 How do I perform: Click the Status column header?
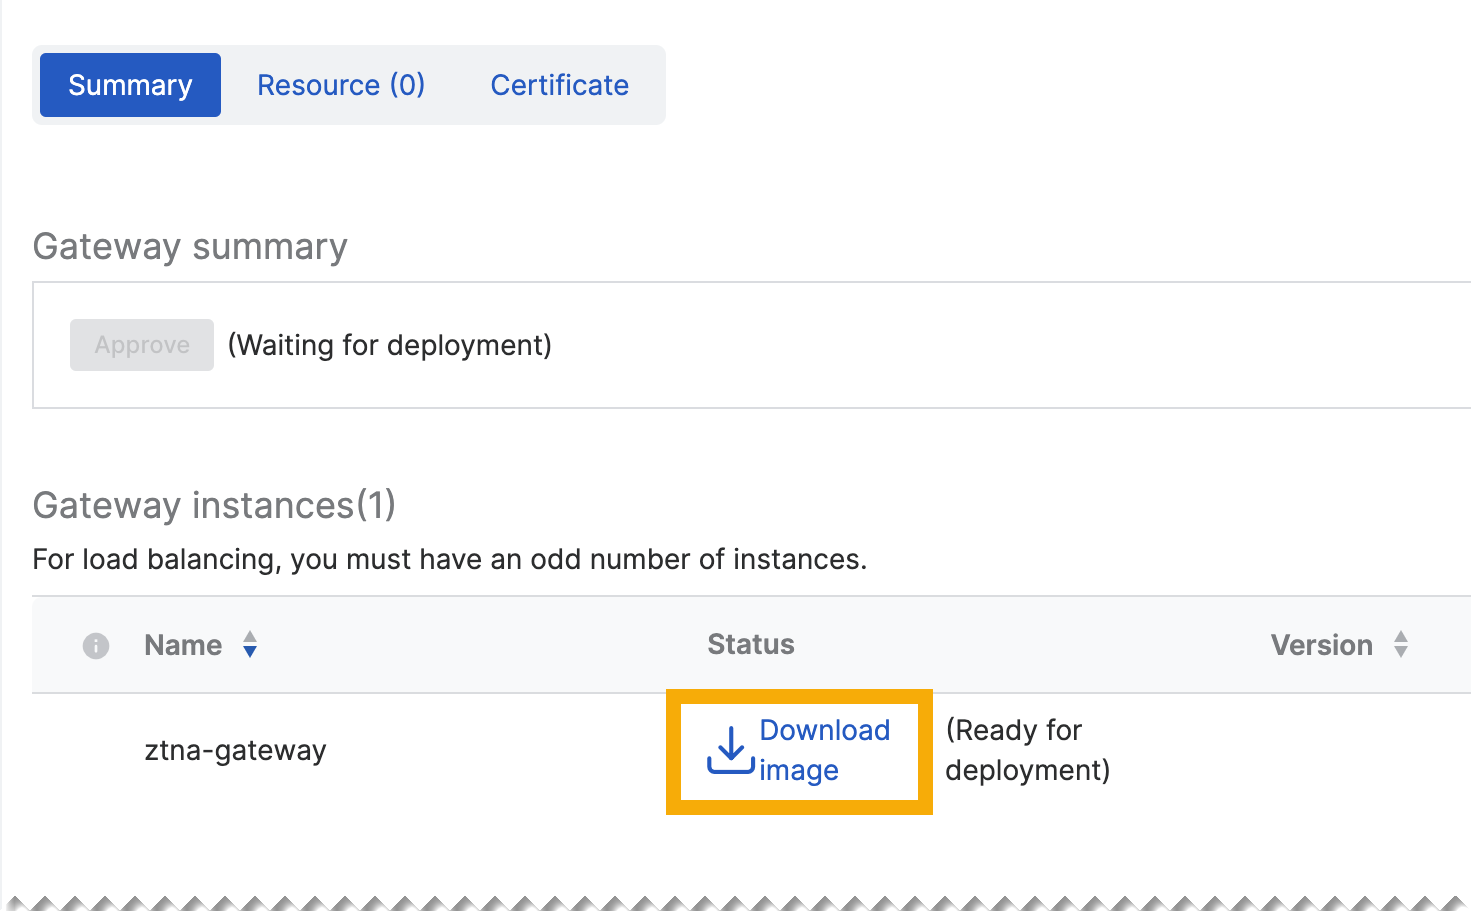750,645
